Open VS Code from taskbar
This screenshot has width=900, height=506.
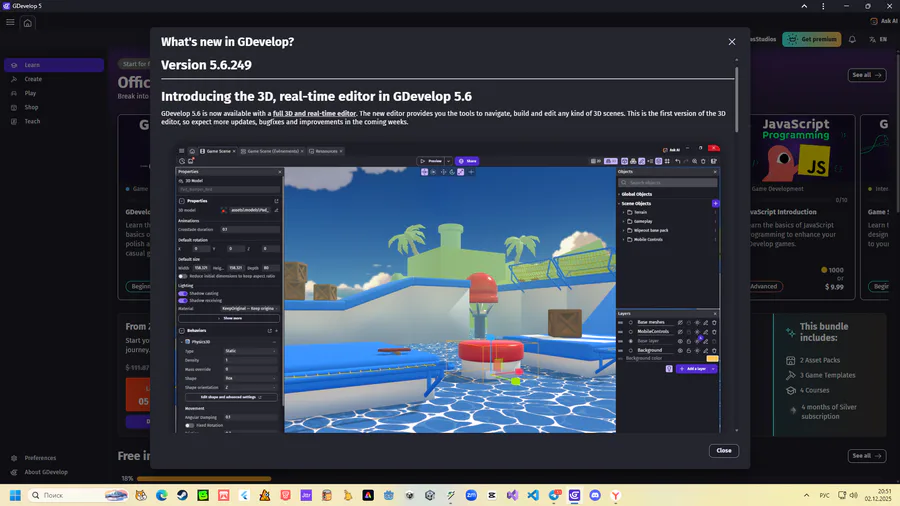(x=533, y=495)
